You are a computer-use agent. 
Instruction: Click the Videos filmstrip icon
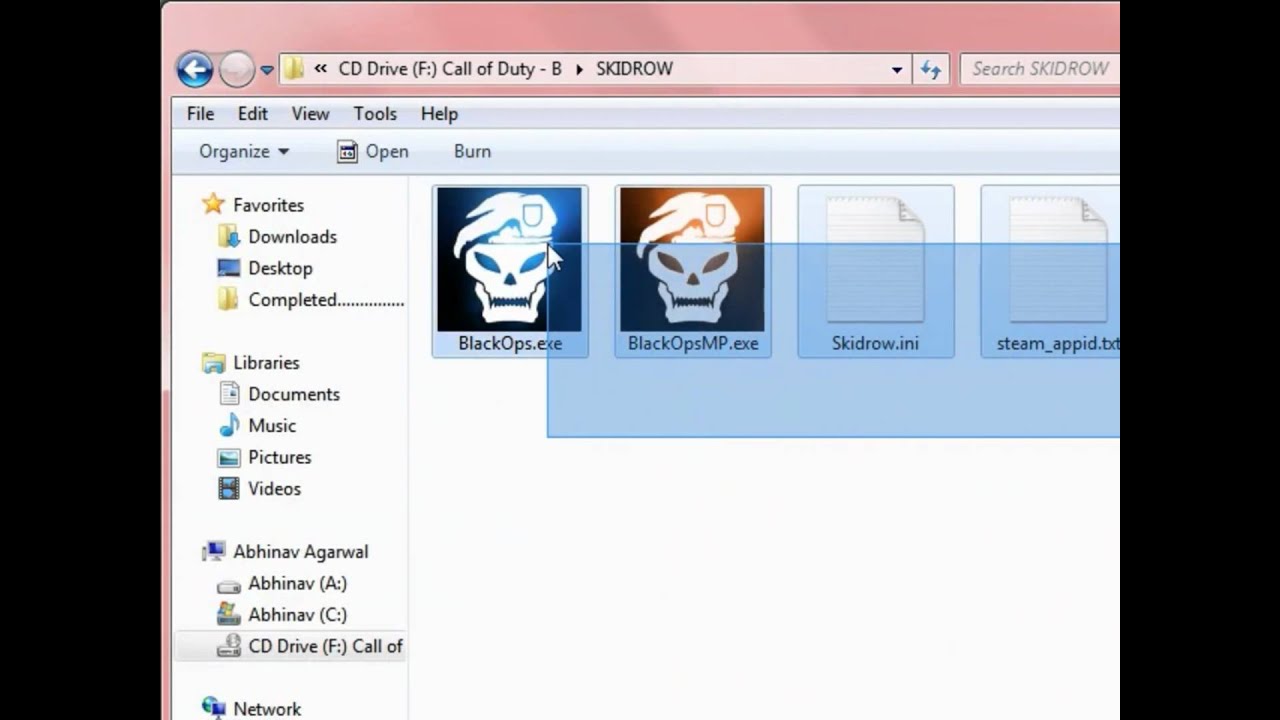(229, 488)
